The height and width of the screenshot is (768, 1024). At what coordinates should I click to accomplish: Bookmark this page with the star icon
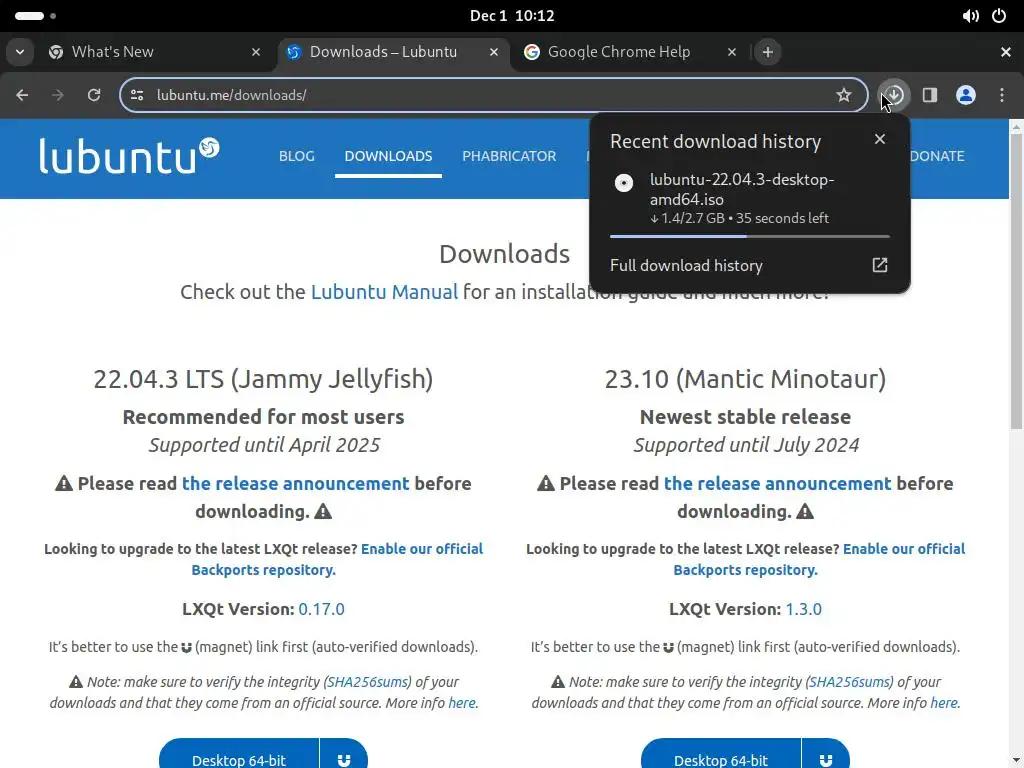coord(844,95)
